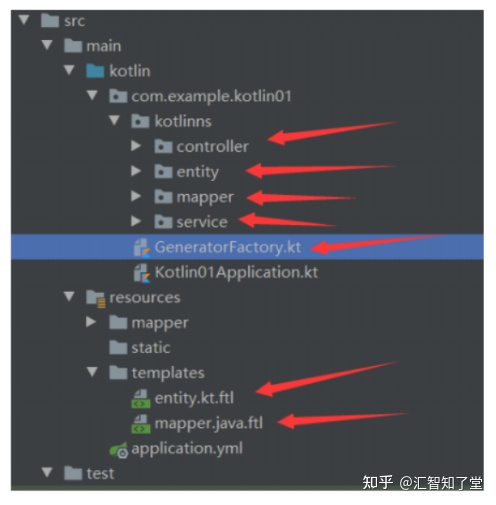Screen dimensions: 496x505
Task: Click the application.yml Spring config icon
Action: pyautogui.click(x=119, y=449)
